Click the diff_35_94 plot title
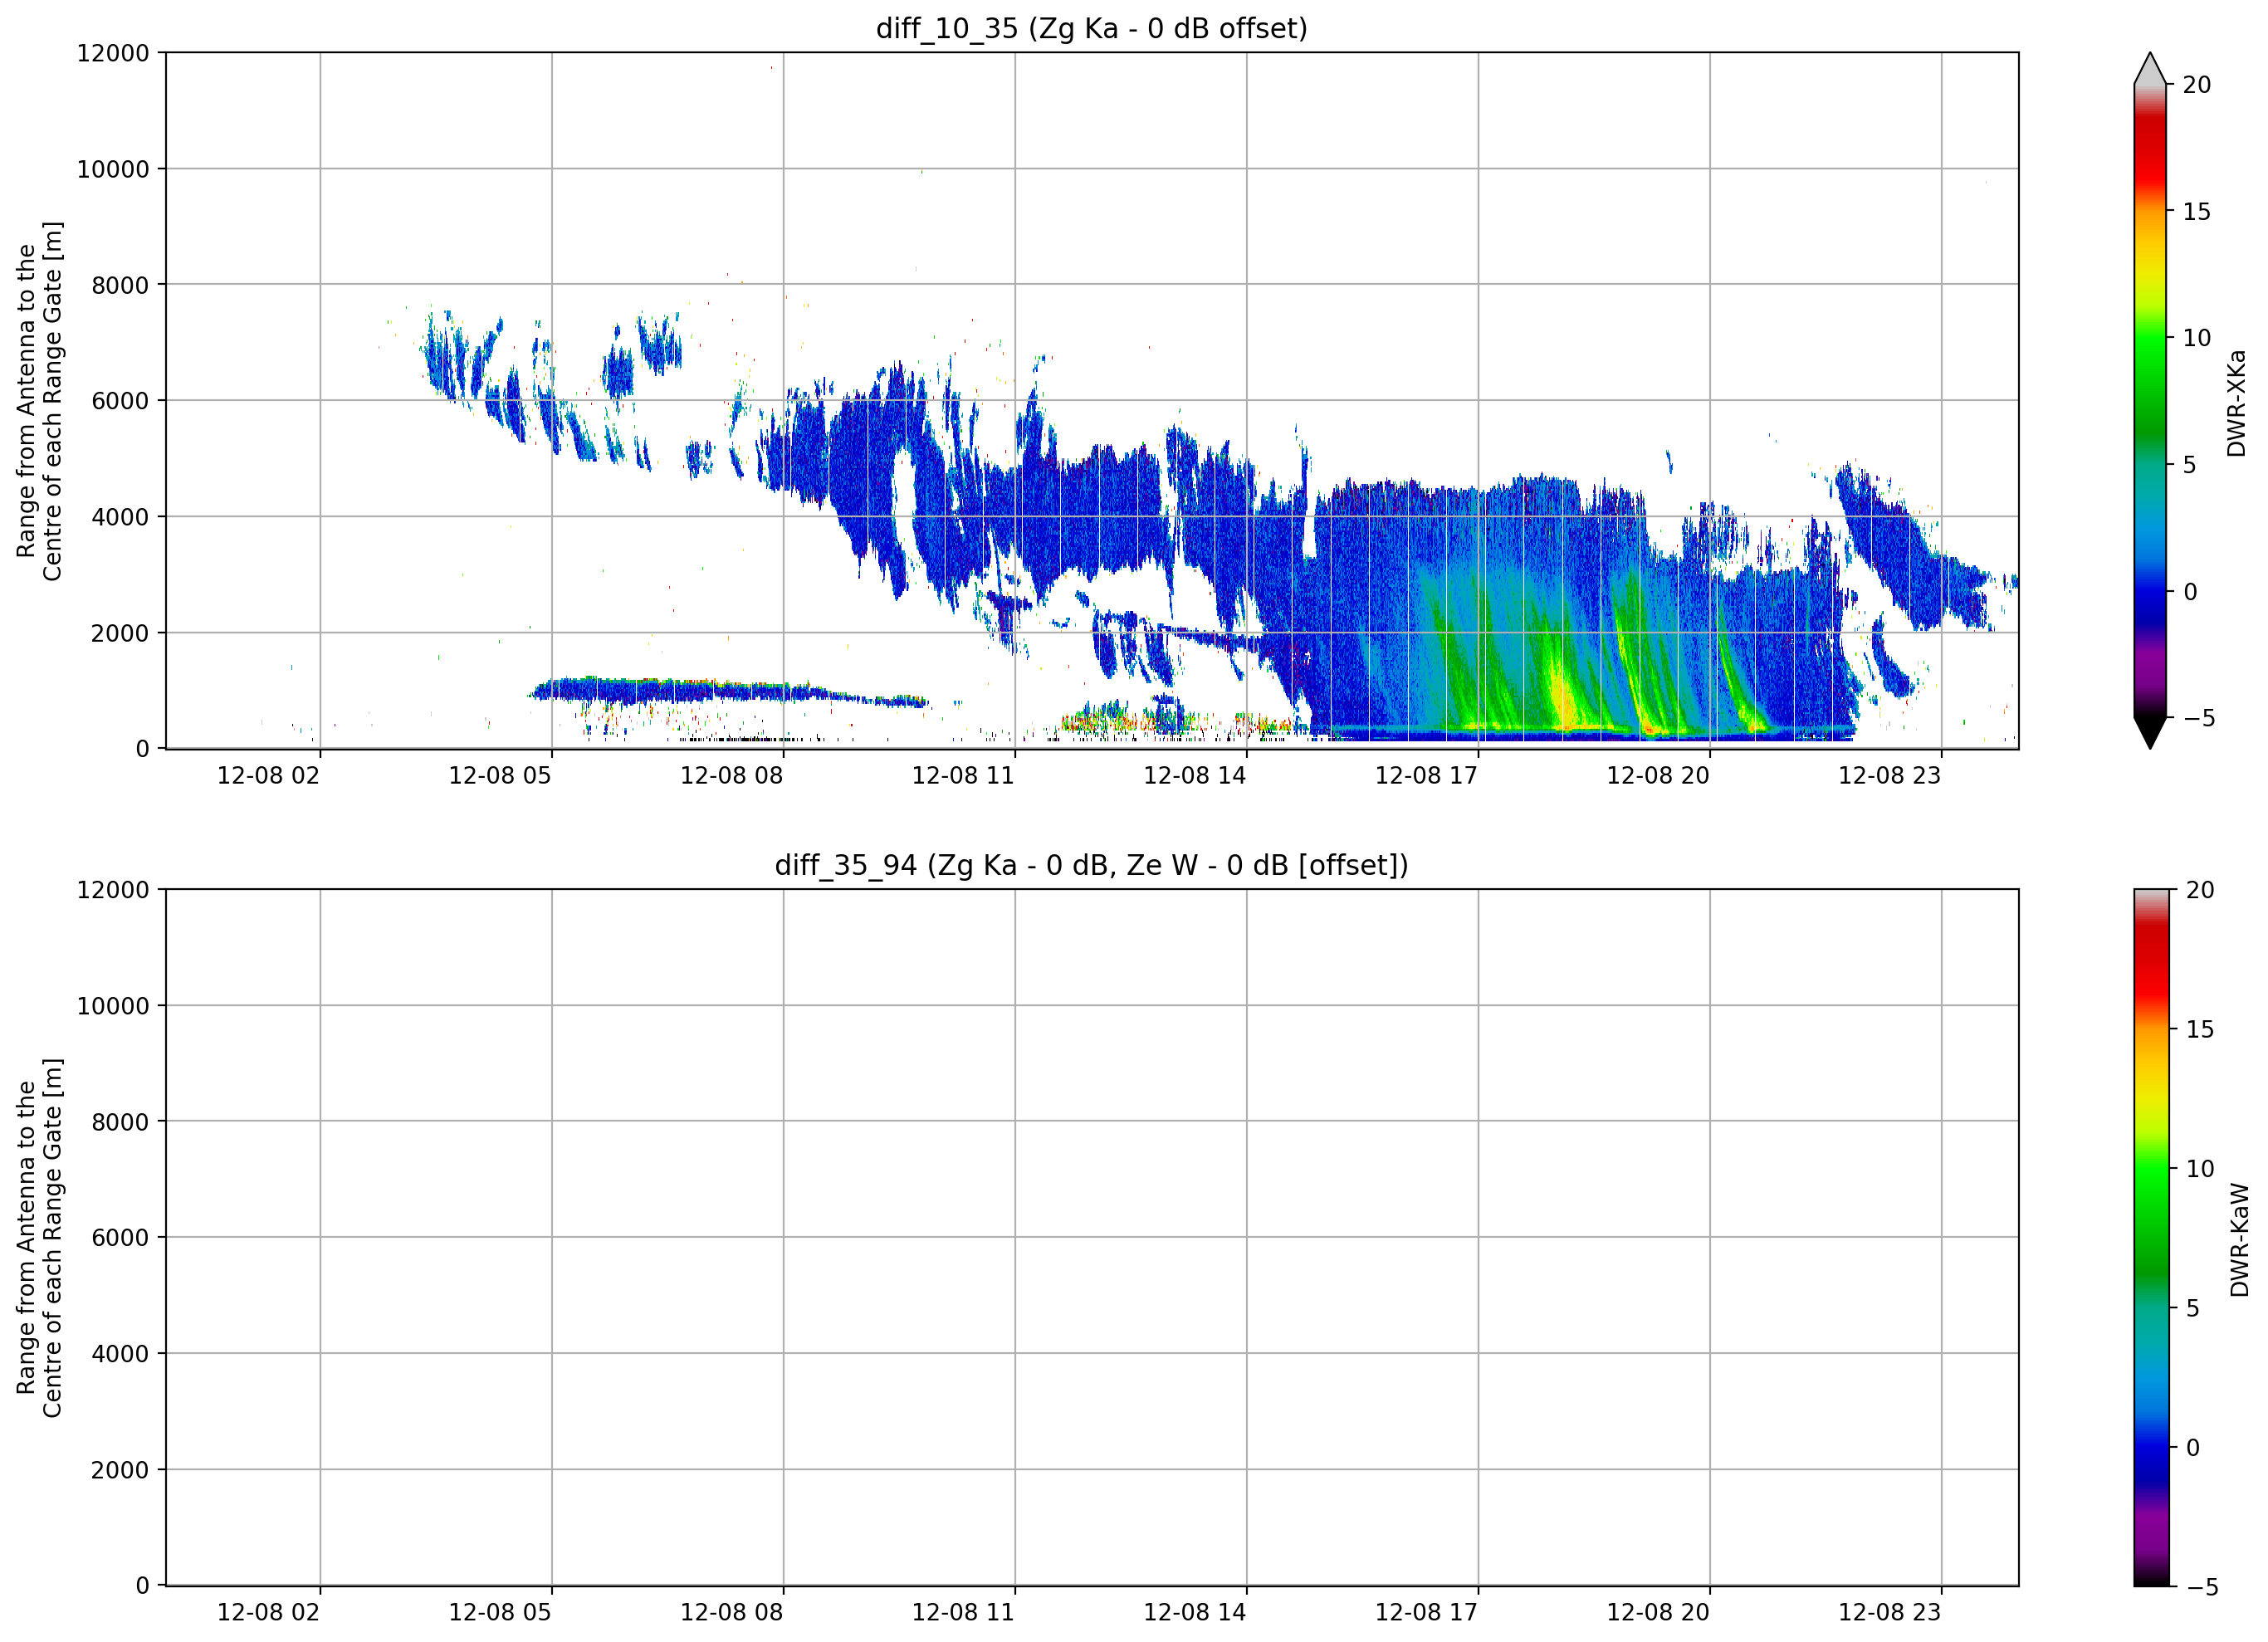2268x1642 pixels. tap(1092, 866)
